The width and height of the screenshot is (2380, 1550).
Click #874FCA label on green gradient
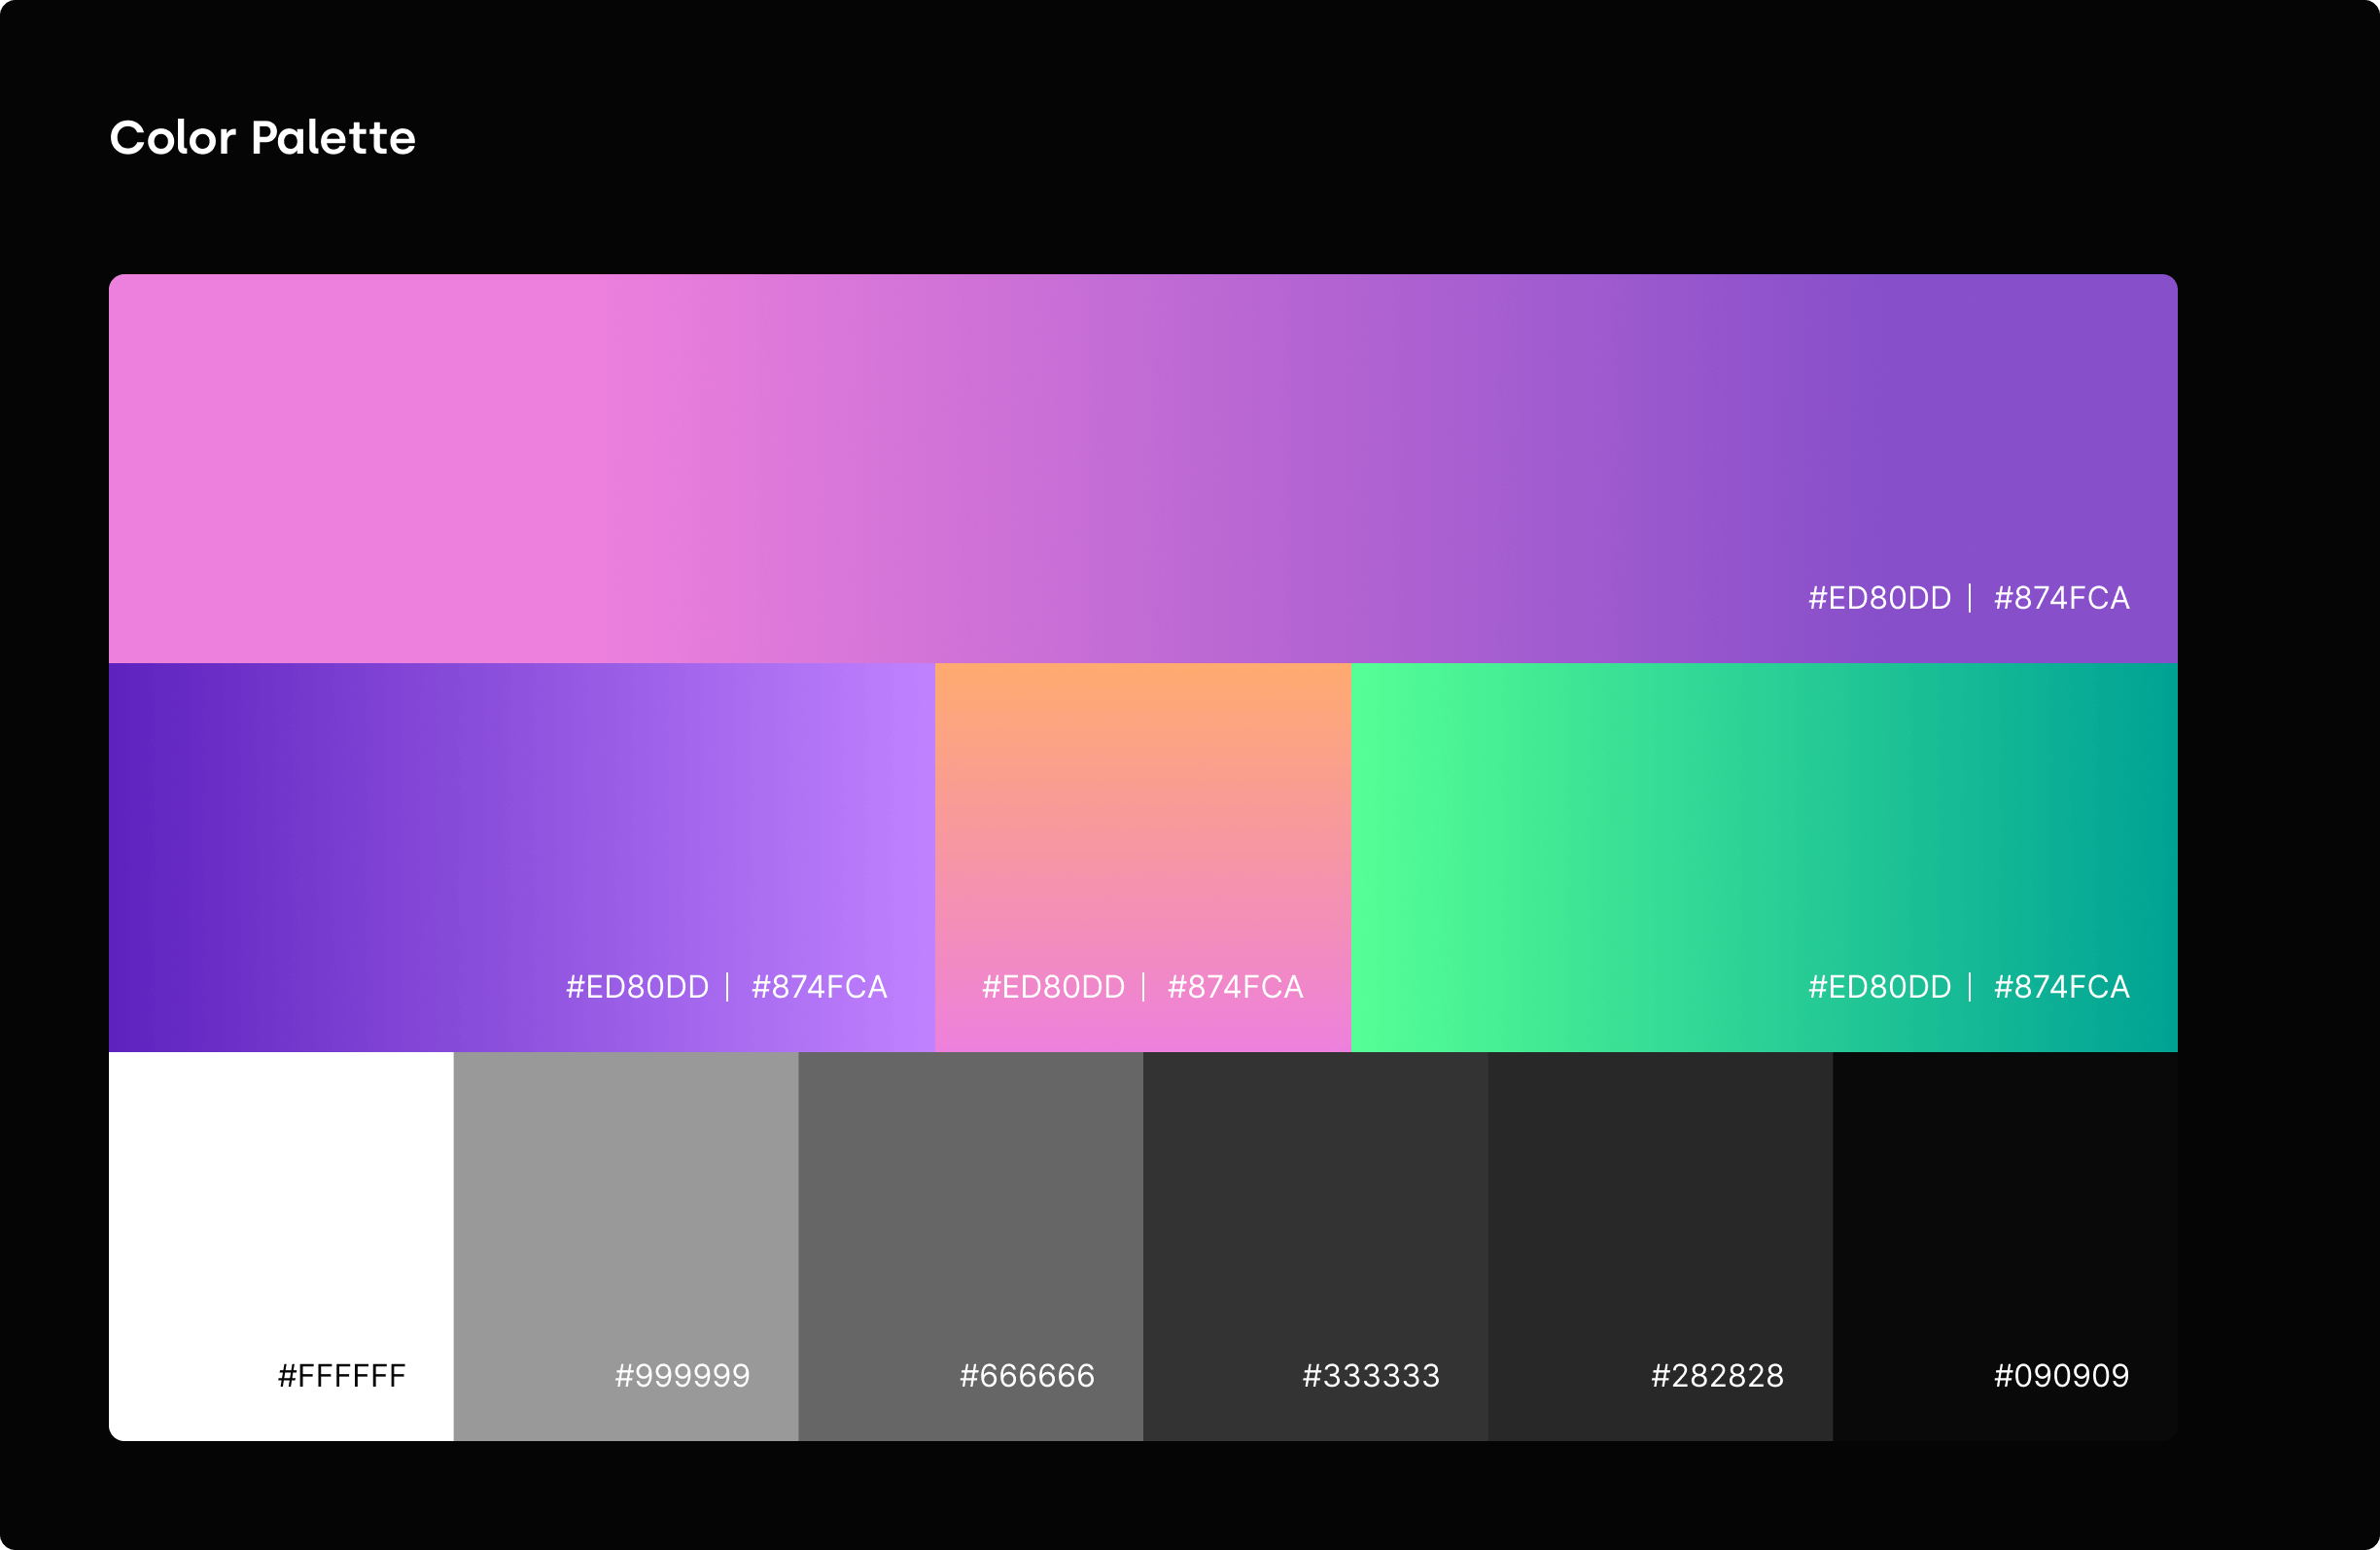tap(2062, 987)
